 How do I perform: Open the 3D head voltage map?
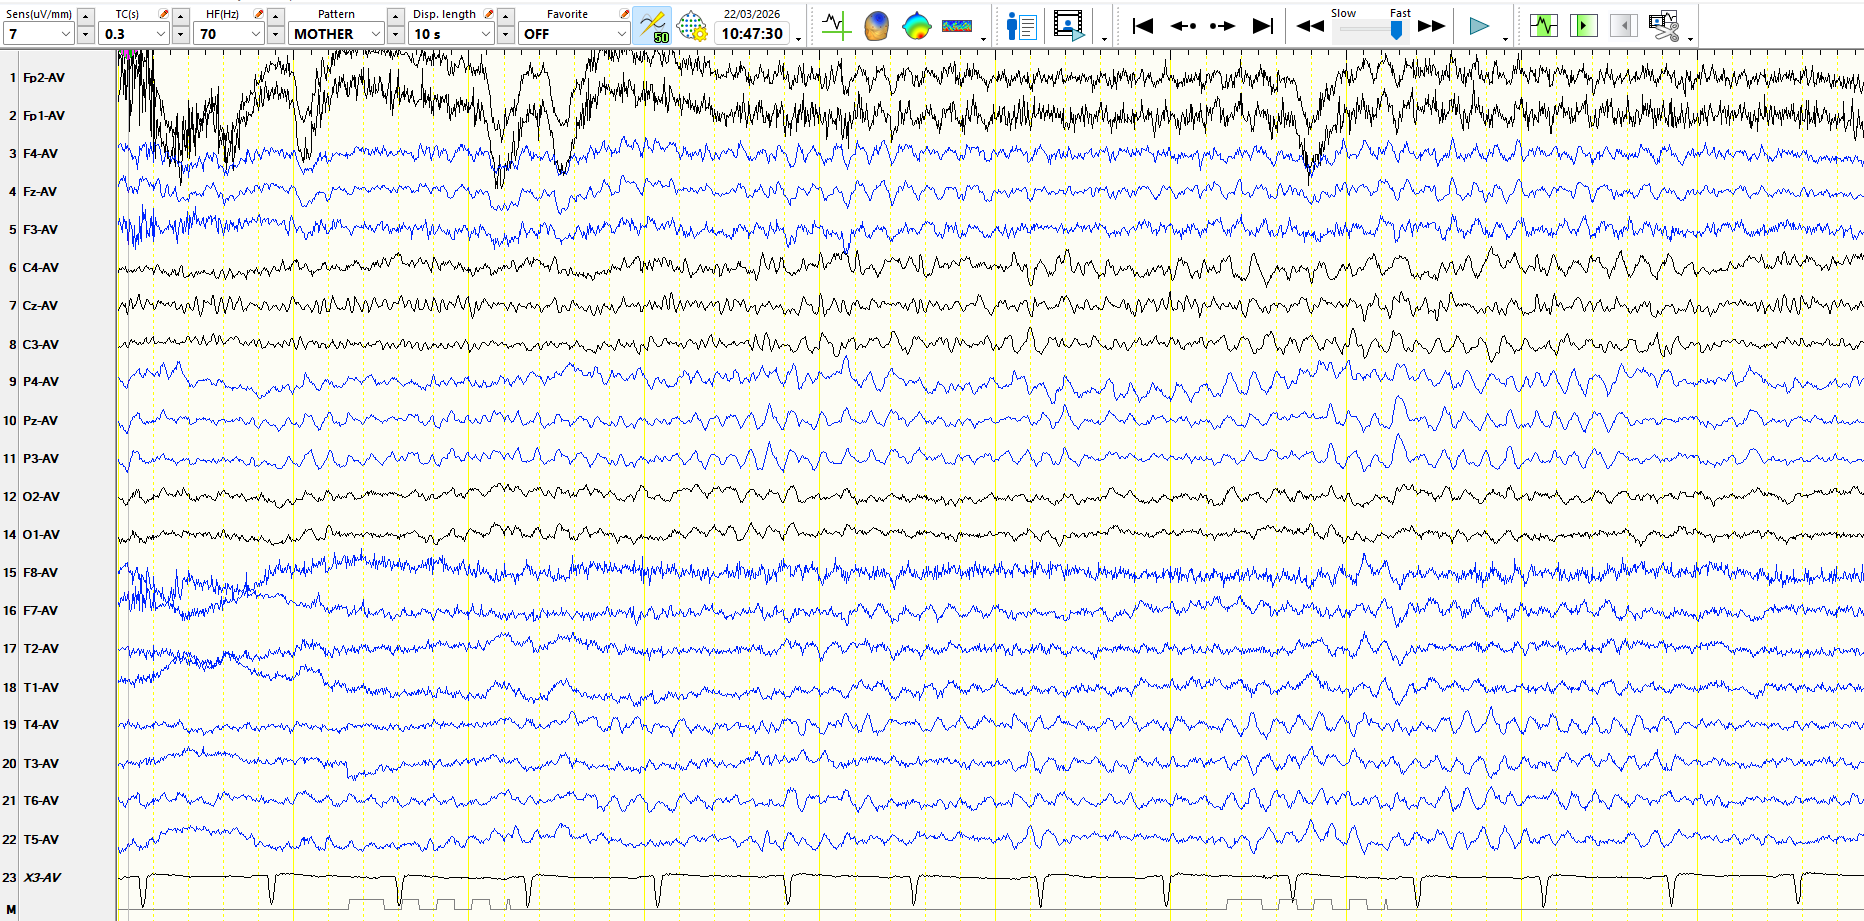[876, 26]
